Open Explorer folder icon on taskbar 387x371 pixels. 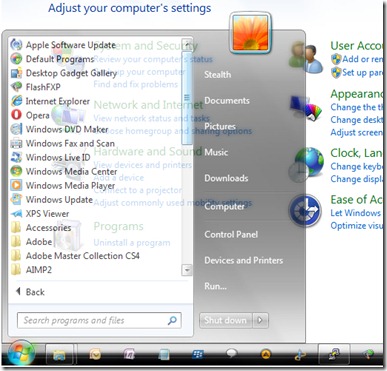coord(59,355)
